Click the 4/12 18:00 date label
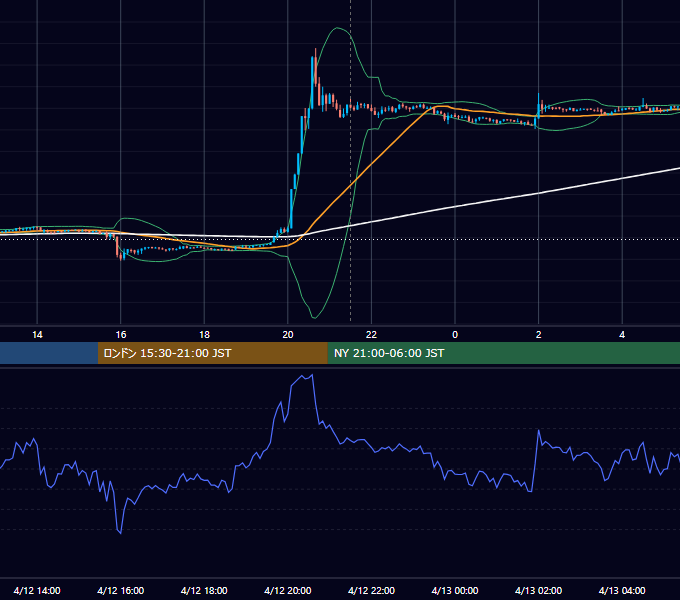The height and width of the screenshot is (600, 680). (204, 590)
